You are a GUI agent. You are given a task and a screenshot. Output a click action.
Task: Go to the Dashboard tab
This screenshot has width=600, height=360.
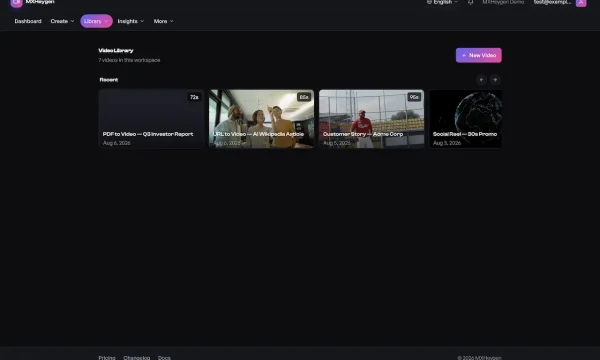tap(28, 21)
